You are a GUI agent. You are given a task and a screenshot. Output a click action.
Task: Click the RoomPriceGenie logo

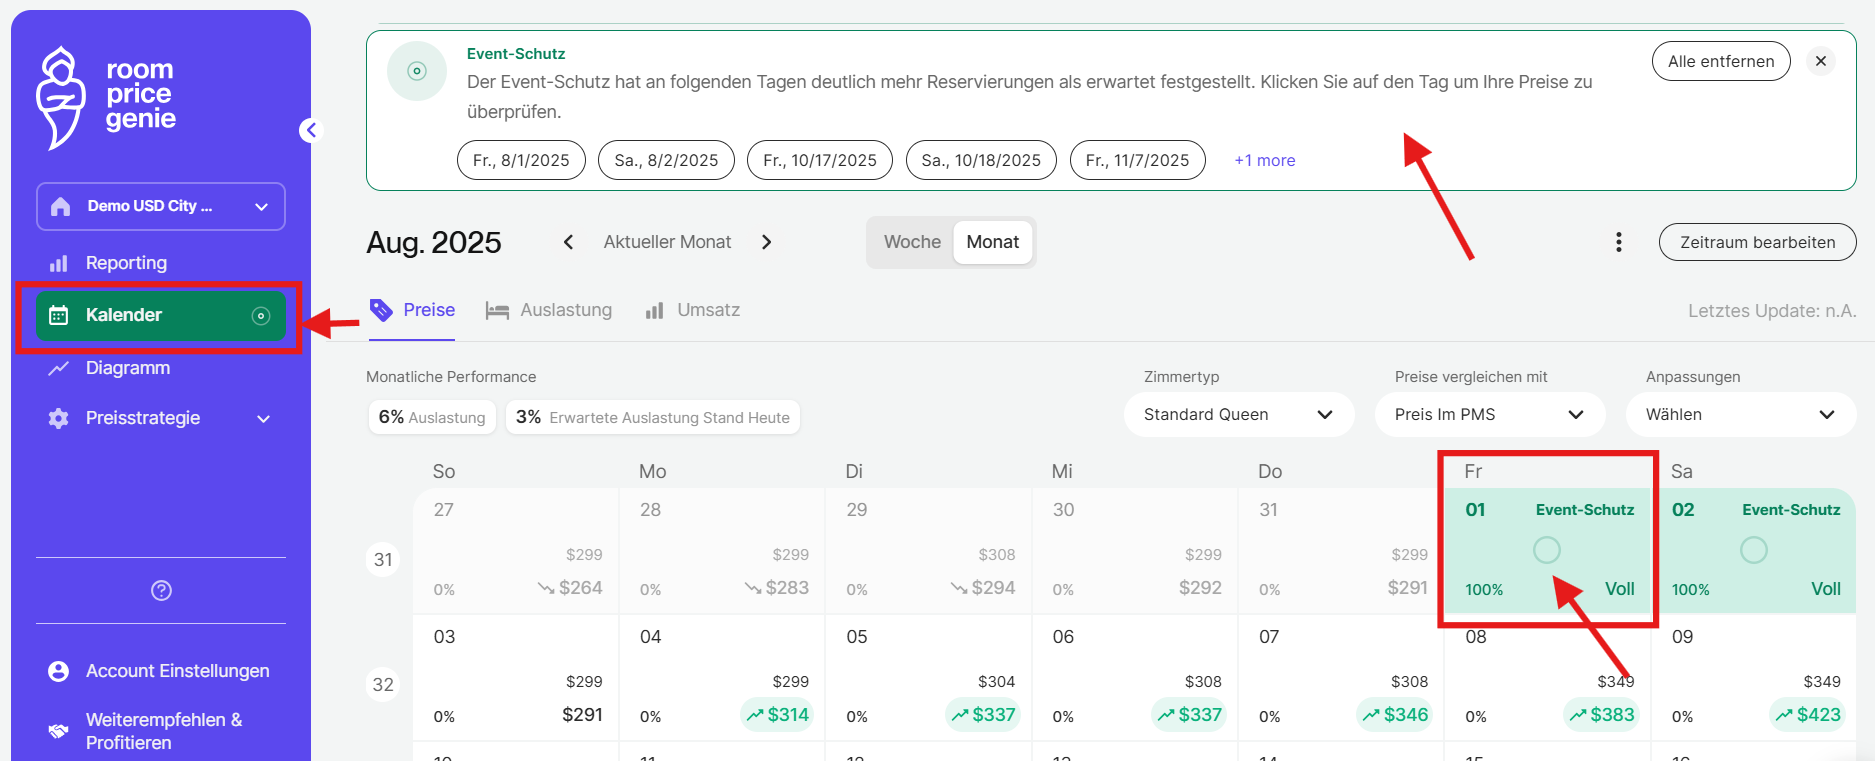tap(106, 97)
